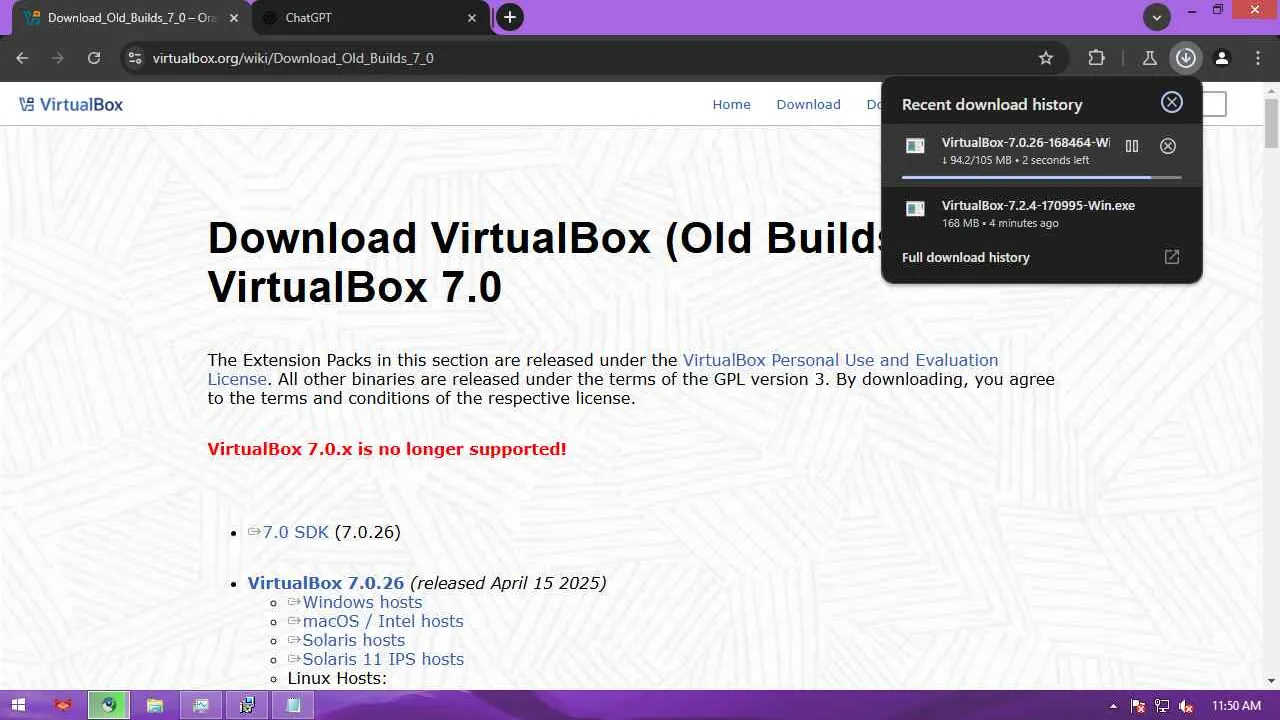Switch to the Download_Old_Builds_7_0 tab
This screenshot has height=720, width=1280.
131,18
